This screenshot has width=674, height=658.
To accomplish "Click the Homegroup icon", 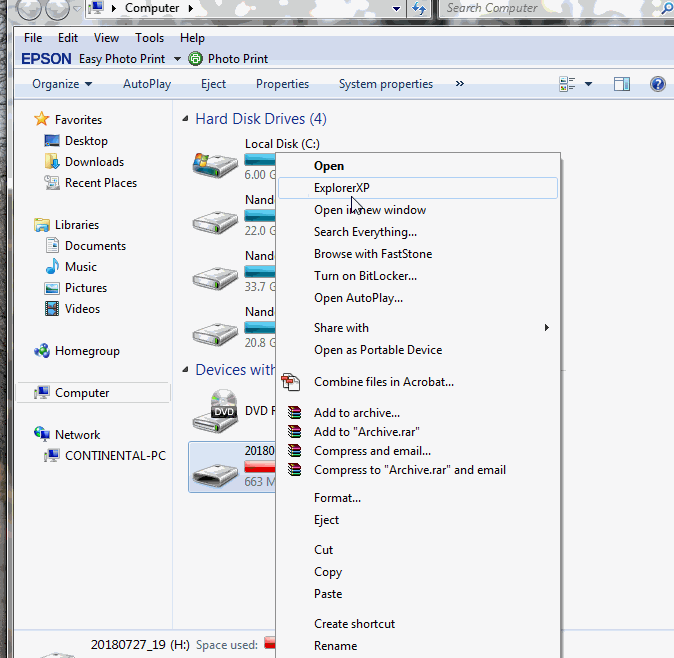I will (x=42, y=351).
